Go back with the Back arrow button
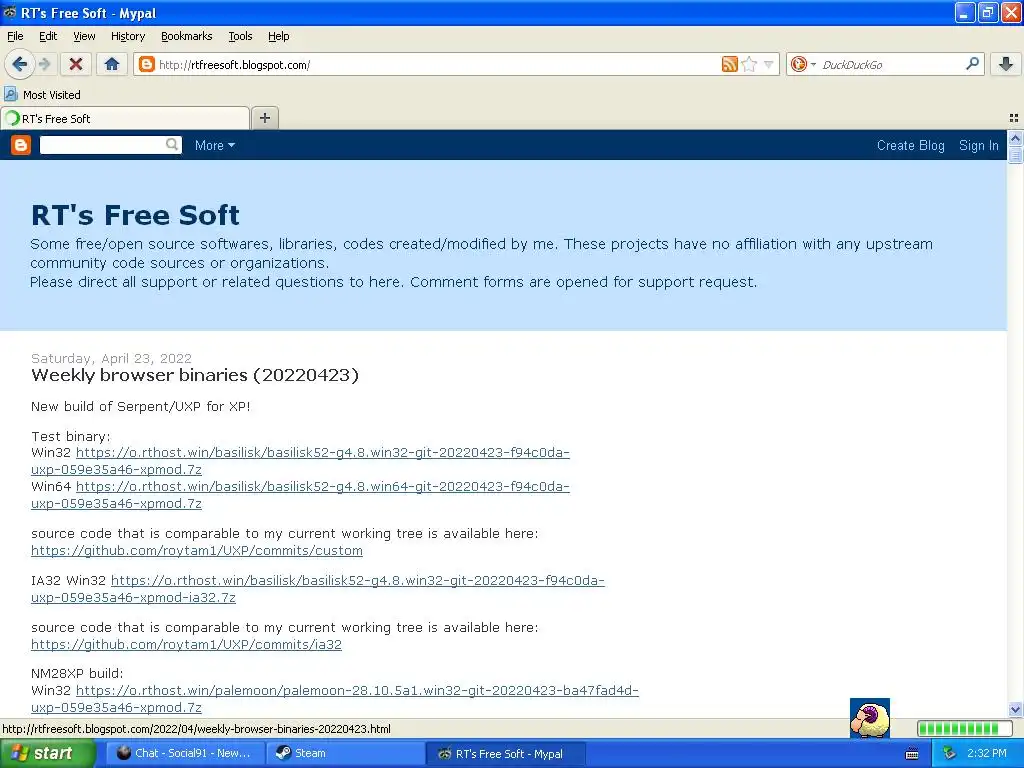Screen dimensions: 1024x768 point(19,64)
